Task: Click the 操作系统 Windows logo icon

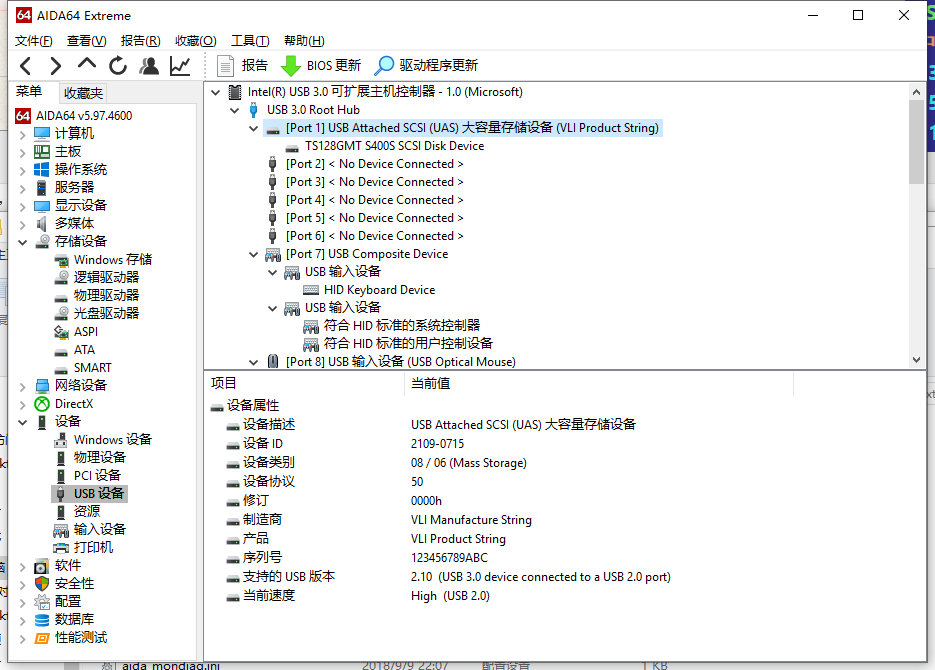Action: click(42, 169)
